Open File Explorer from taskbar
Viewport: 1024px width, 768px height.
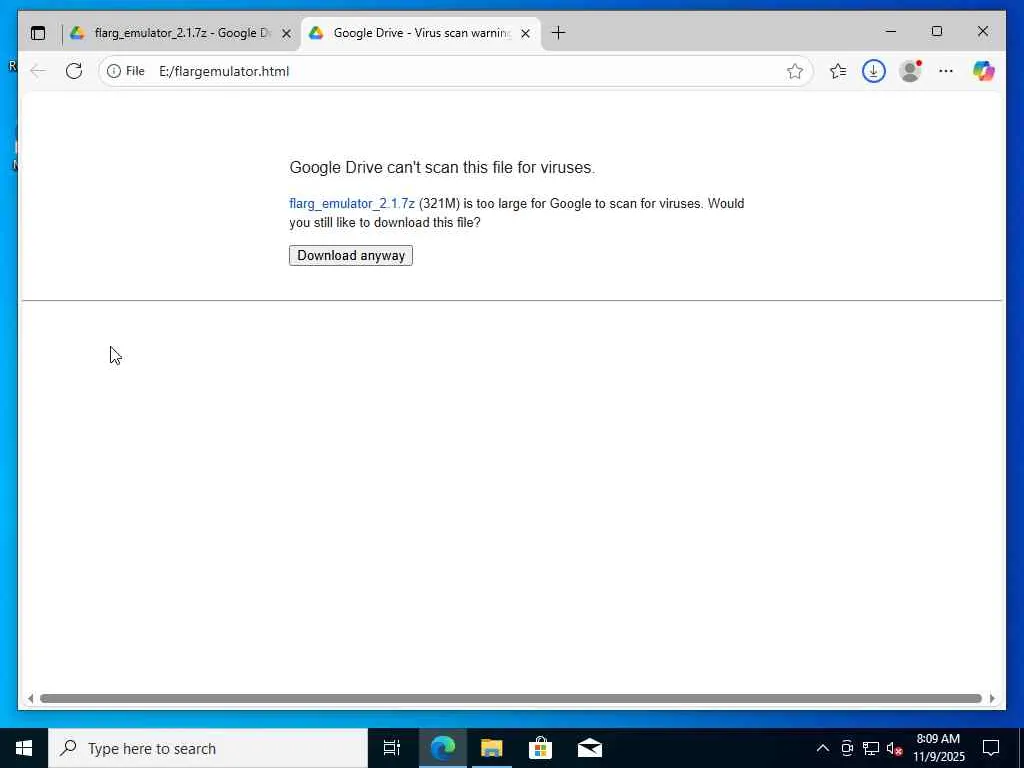(492, 748)
